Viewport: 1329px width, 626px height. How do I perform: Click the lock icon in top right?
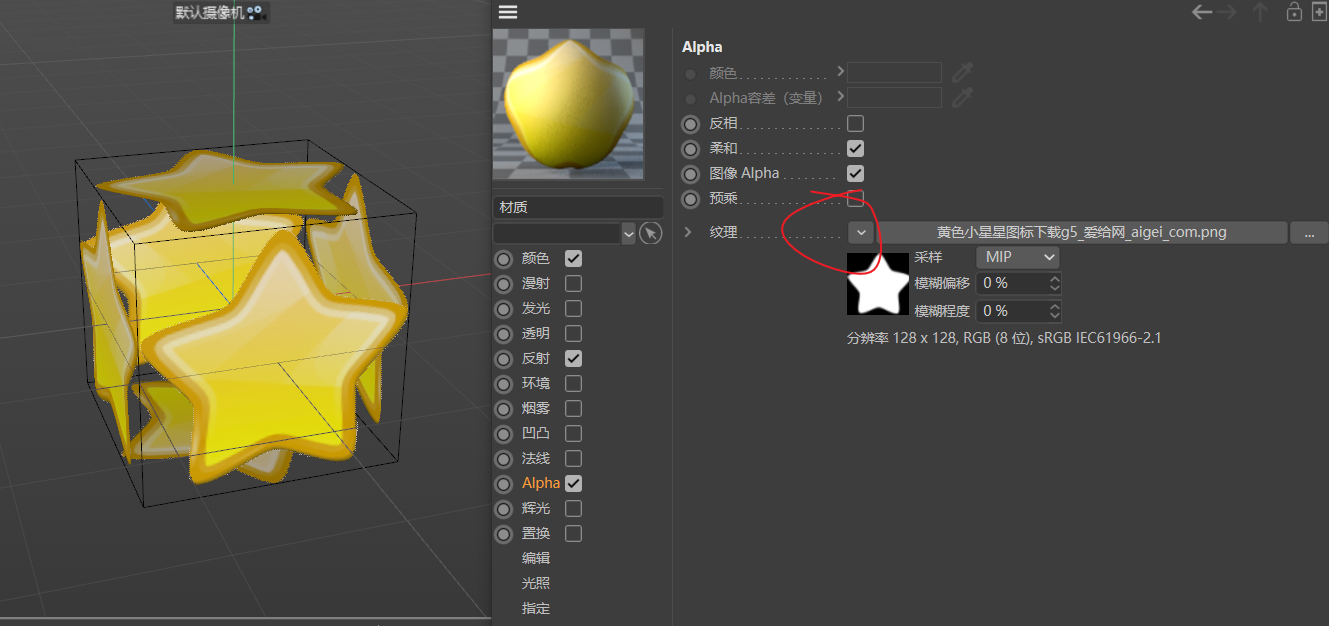[x=1294, y=12]
